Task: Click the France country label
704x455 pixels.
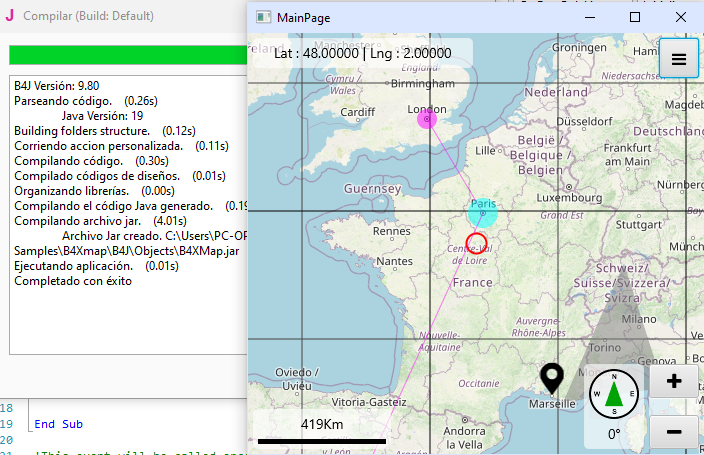Action: [472, 283]
